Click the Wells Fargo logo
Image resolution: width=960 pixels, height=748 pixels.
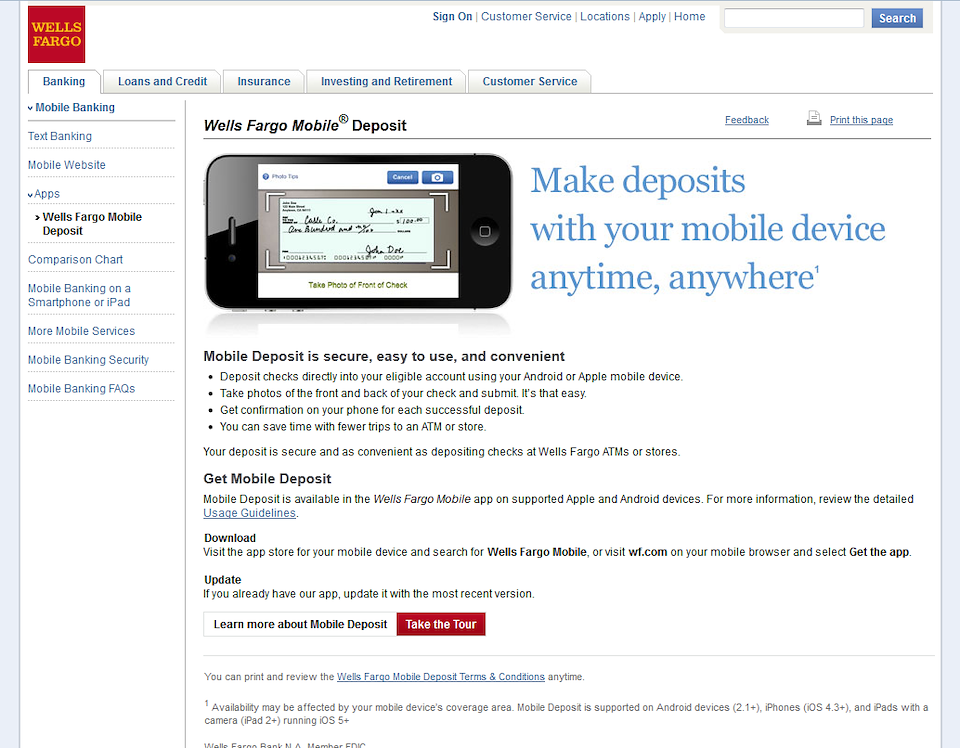point(56,34)
